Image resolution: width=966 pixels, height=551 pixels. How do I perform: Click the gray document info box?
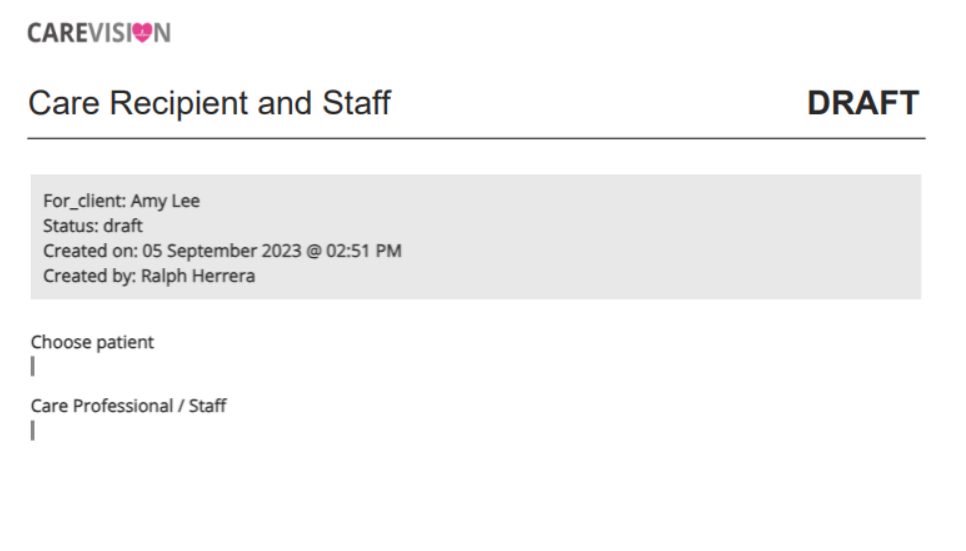476,237
